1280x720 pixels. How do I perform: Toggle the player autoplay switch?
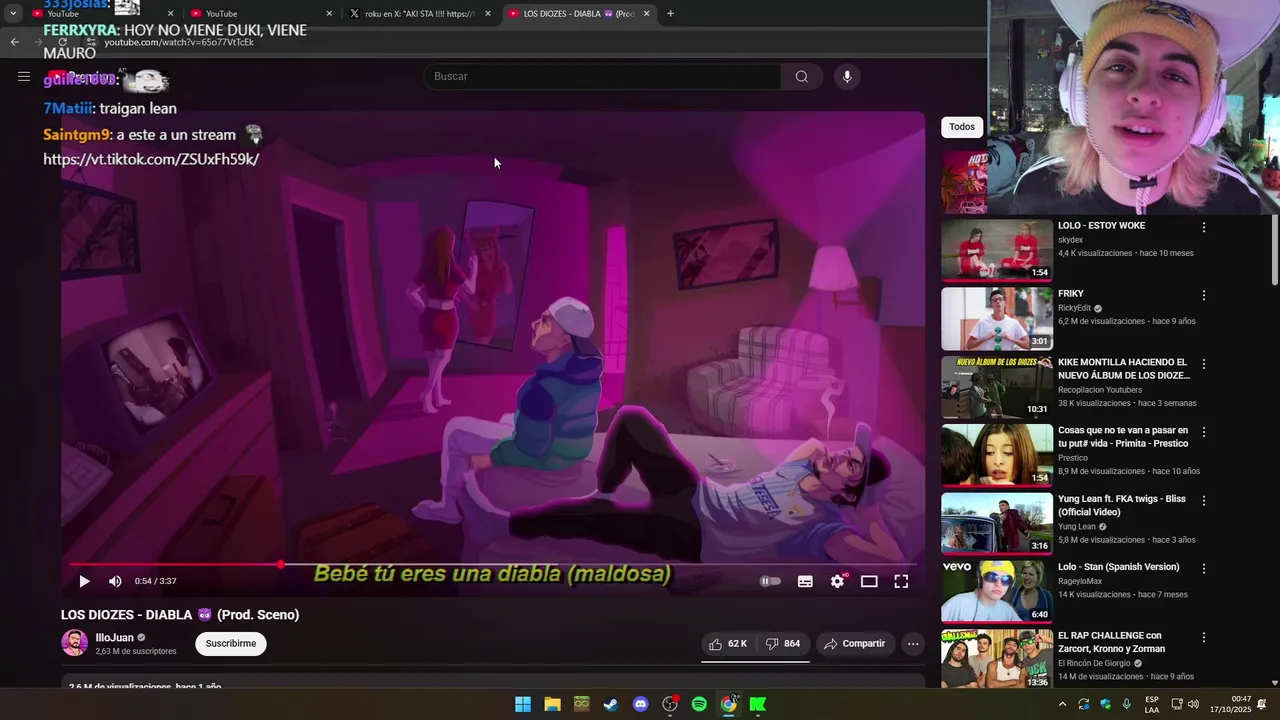pos(770,581)
